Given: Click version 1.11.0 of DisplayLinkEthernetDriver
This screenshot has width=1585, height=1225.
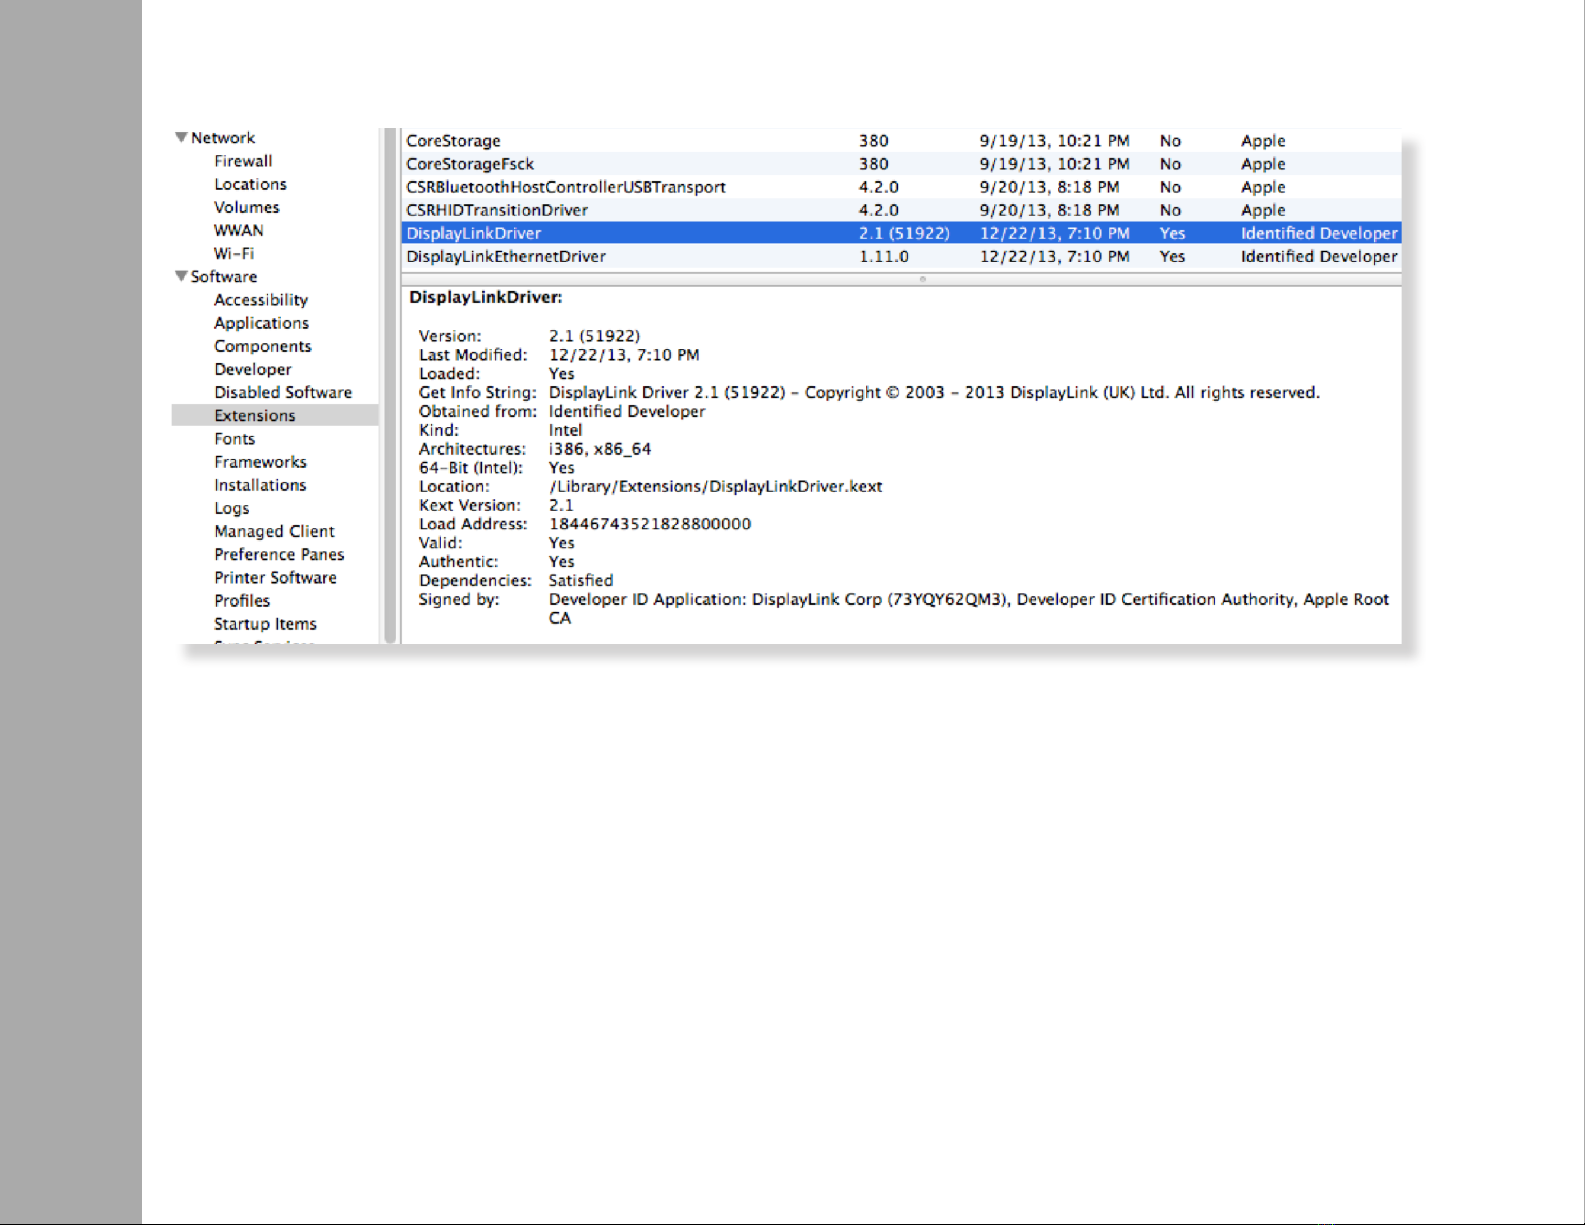Looking at the screenshot, I should coord(884,256).
